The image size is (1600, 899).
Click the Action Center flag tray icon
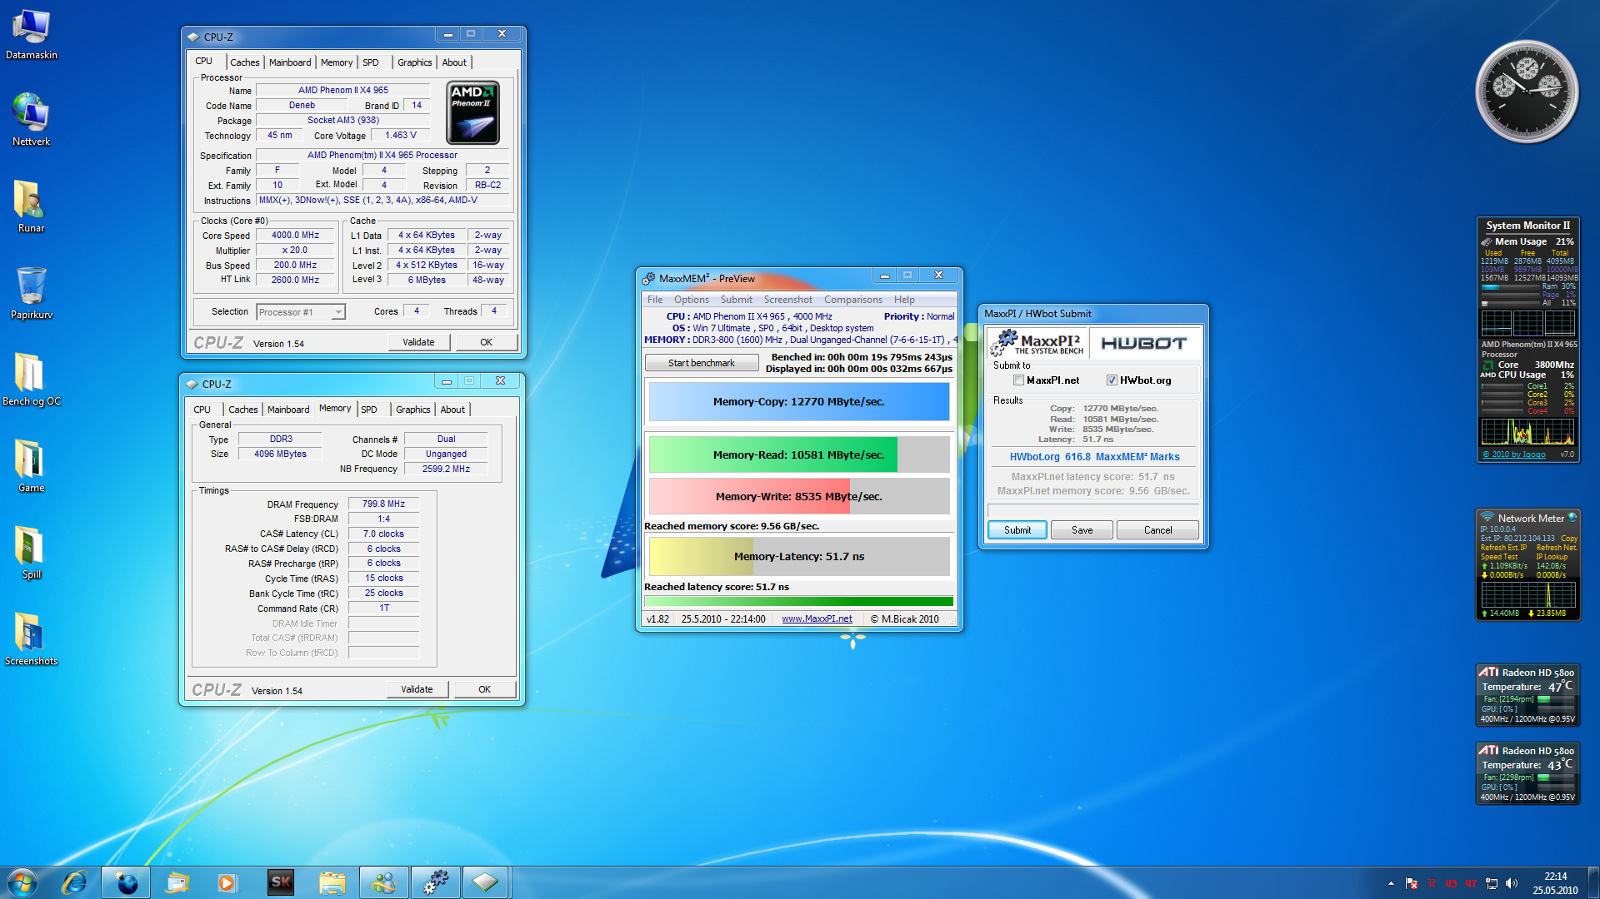pyautogui.click(x=1411, y=883)
